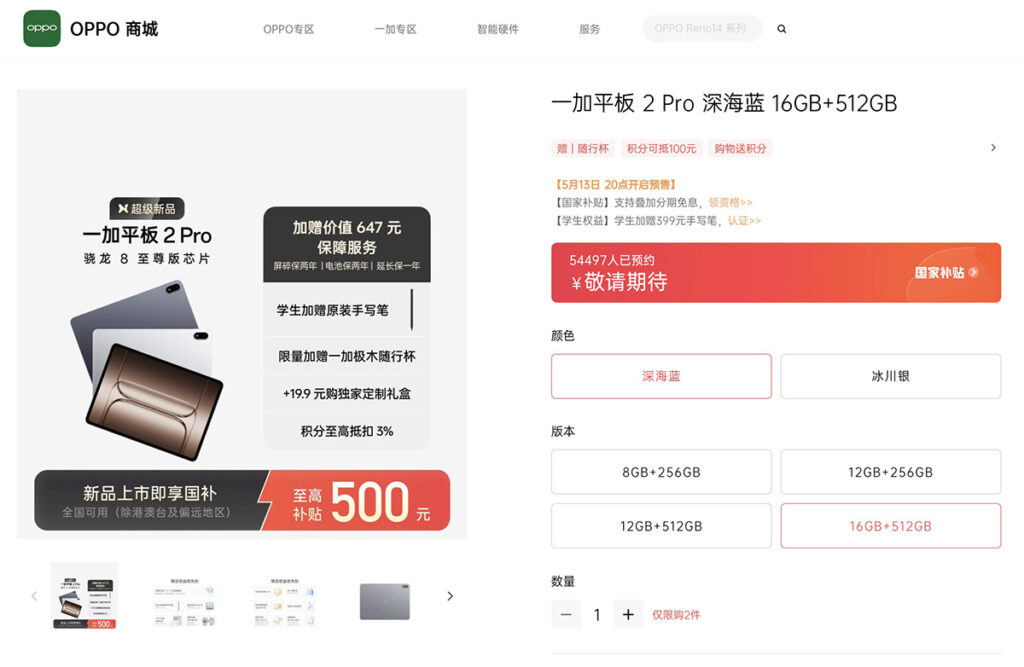Click the green OPPO store logo
The image size is (1024, 667).
[42, 29]
